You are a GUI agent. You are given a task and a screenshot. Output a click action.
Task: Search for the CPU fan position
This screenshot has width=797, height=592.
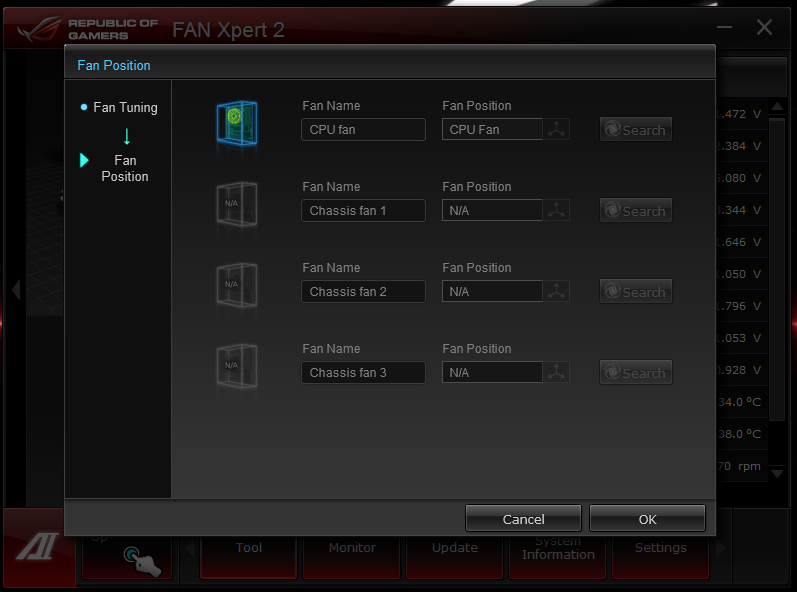click(636, 129)
